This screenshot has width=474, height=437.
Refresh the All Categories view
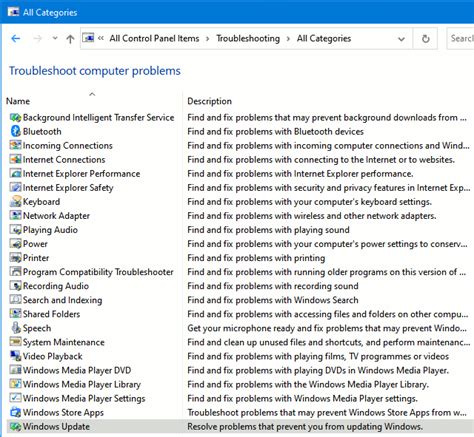click(425, 39)
